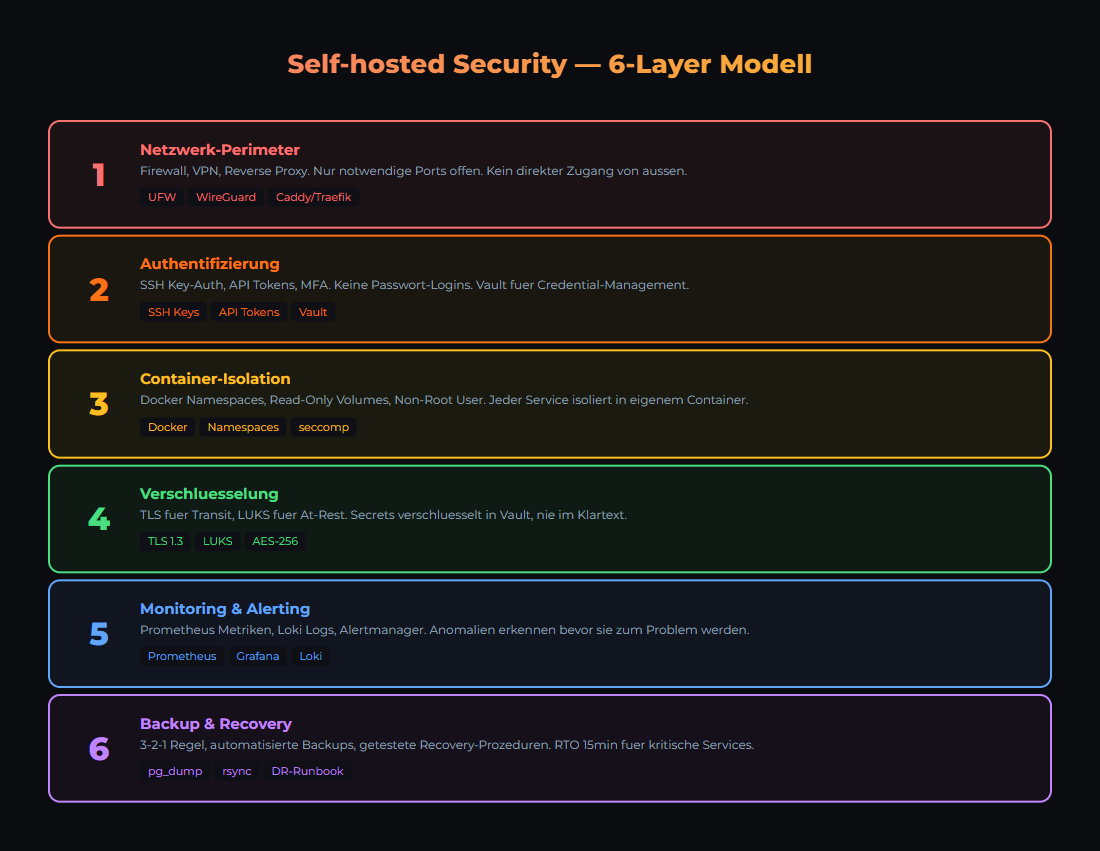Screen dimensions: 1100x851
Task: Open the Authentifizierung layer section
Action: point(550,289)
